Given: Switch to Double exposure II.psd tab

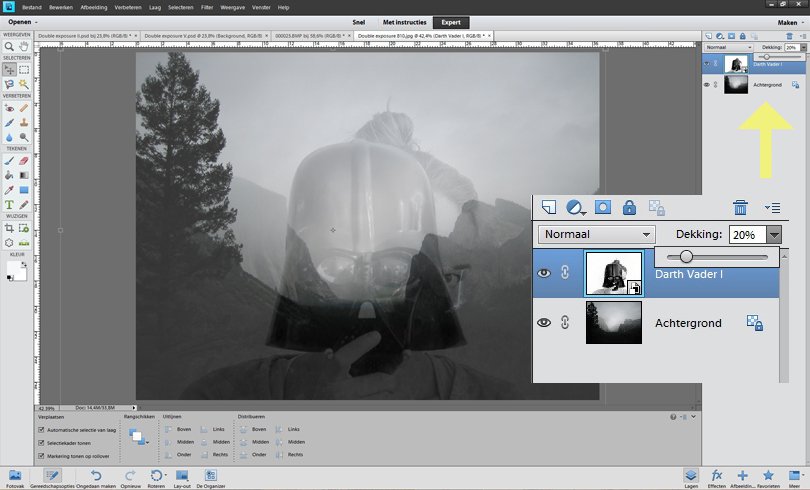Looking at the screenshot, I should [x=84, y=36].
